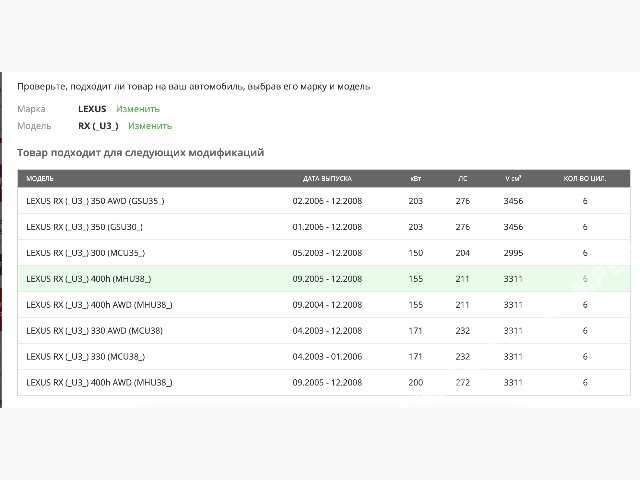Click the date 02.2006 - 12.2008 cell

point(327,201)
